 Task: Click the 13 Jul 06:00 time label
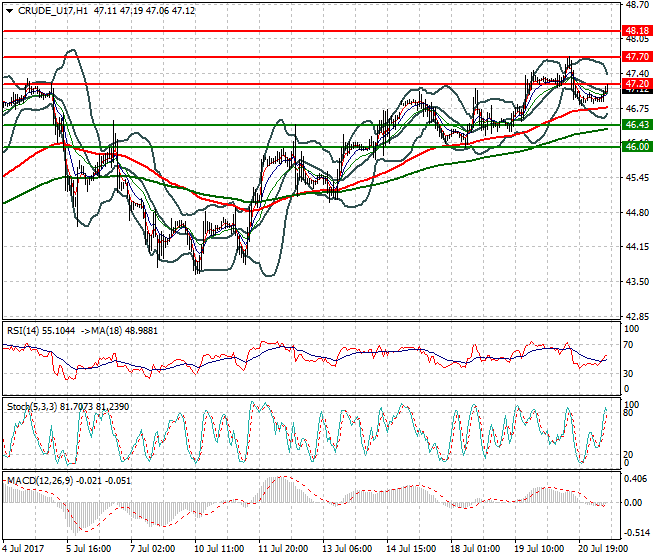[347, 549]
